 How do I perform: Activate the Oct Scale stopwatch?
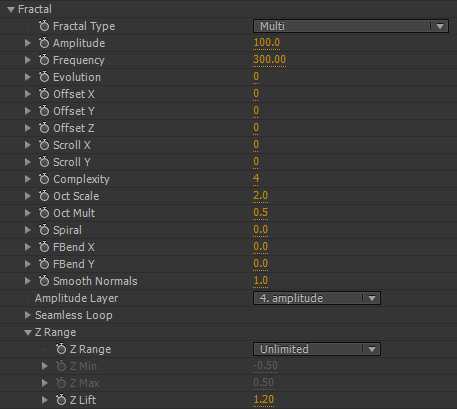[x=44, y=196]
